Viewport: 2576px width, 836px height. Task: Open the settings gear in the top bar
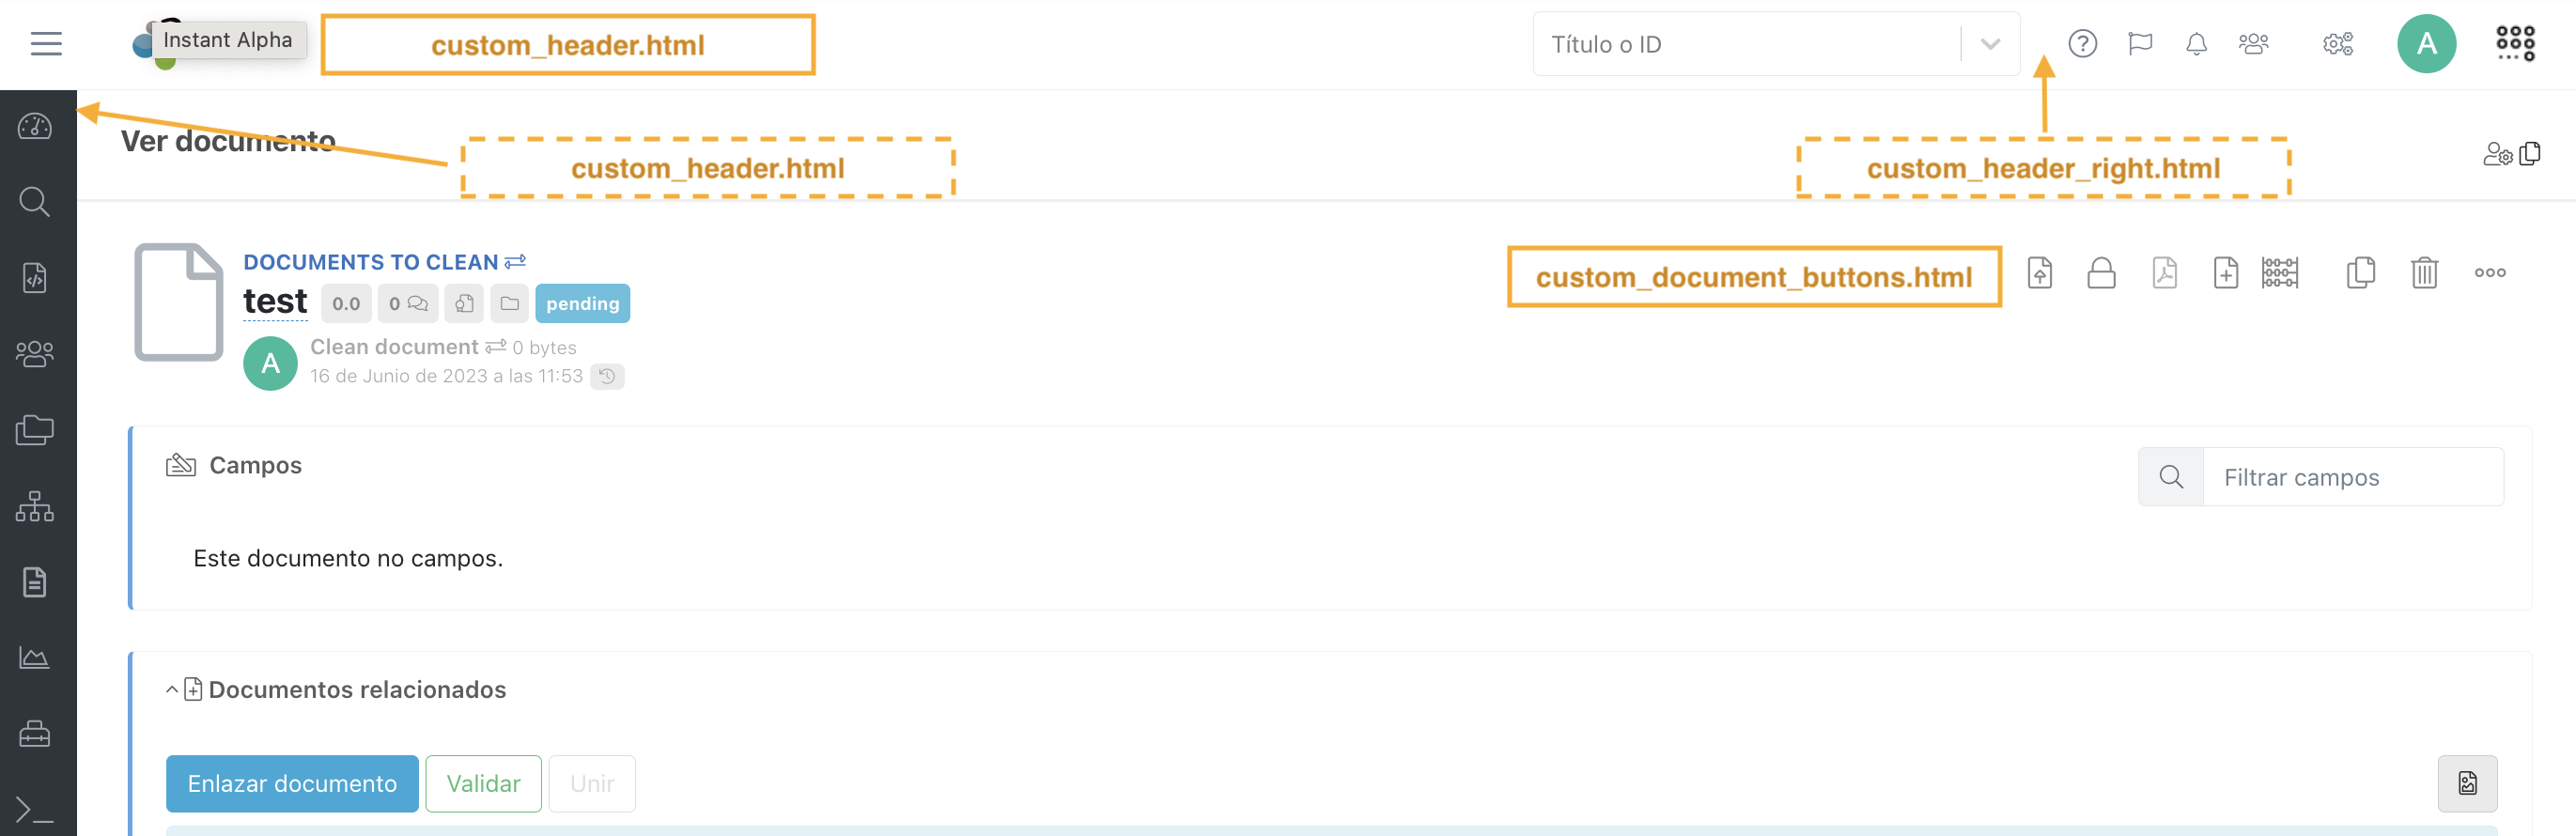pyautogui.click(x=2336, y=44)
